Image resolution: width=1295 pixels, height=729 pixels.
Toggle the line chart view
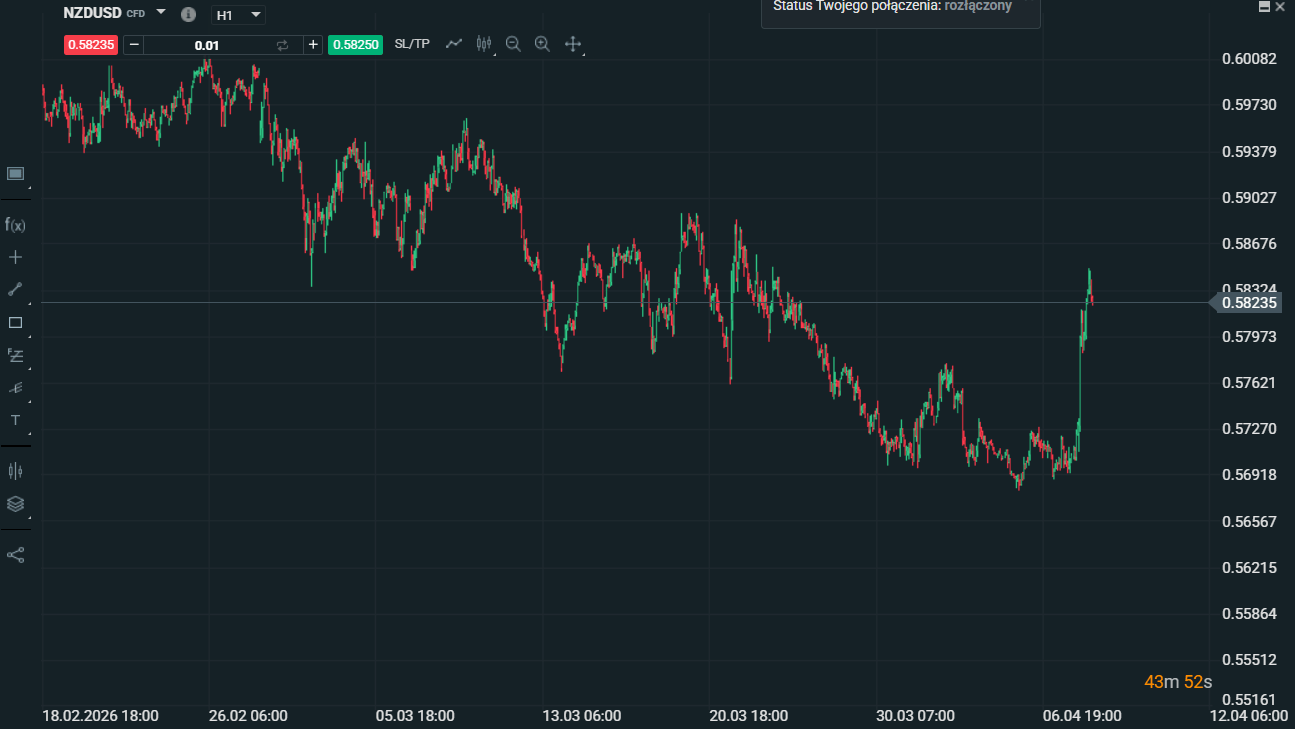pyautogui.click(x=454, y=44)
